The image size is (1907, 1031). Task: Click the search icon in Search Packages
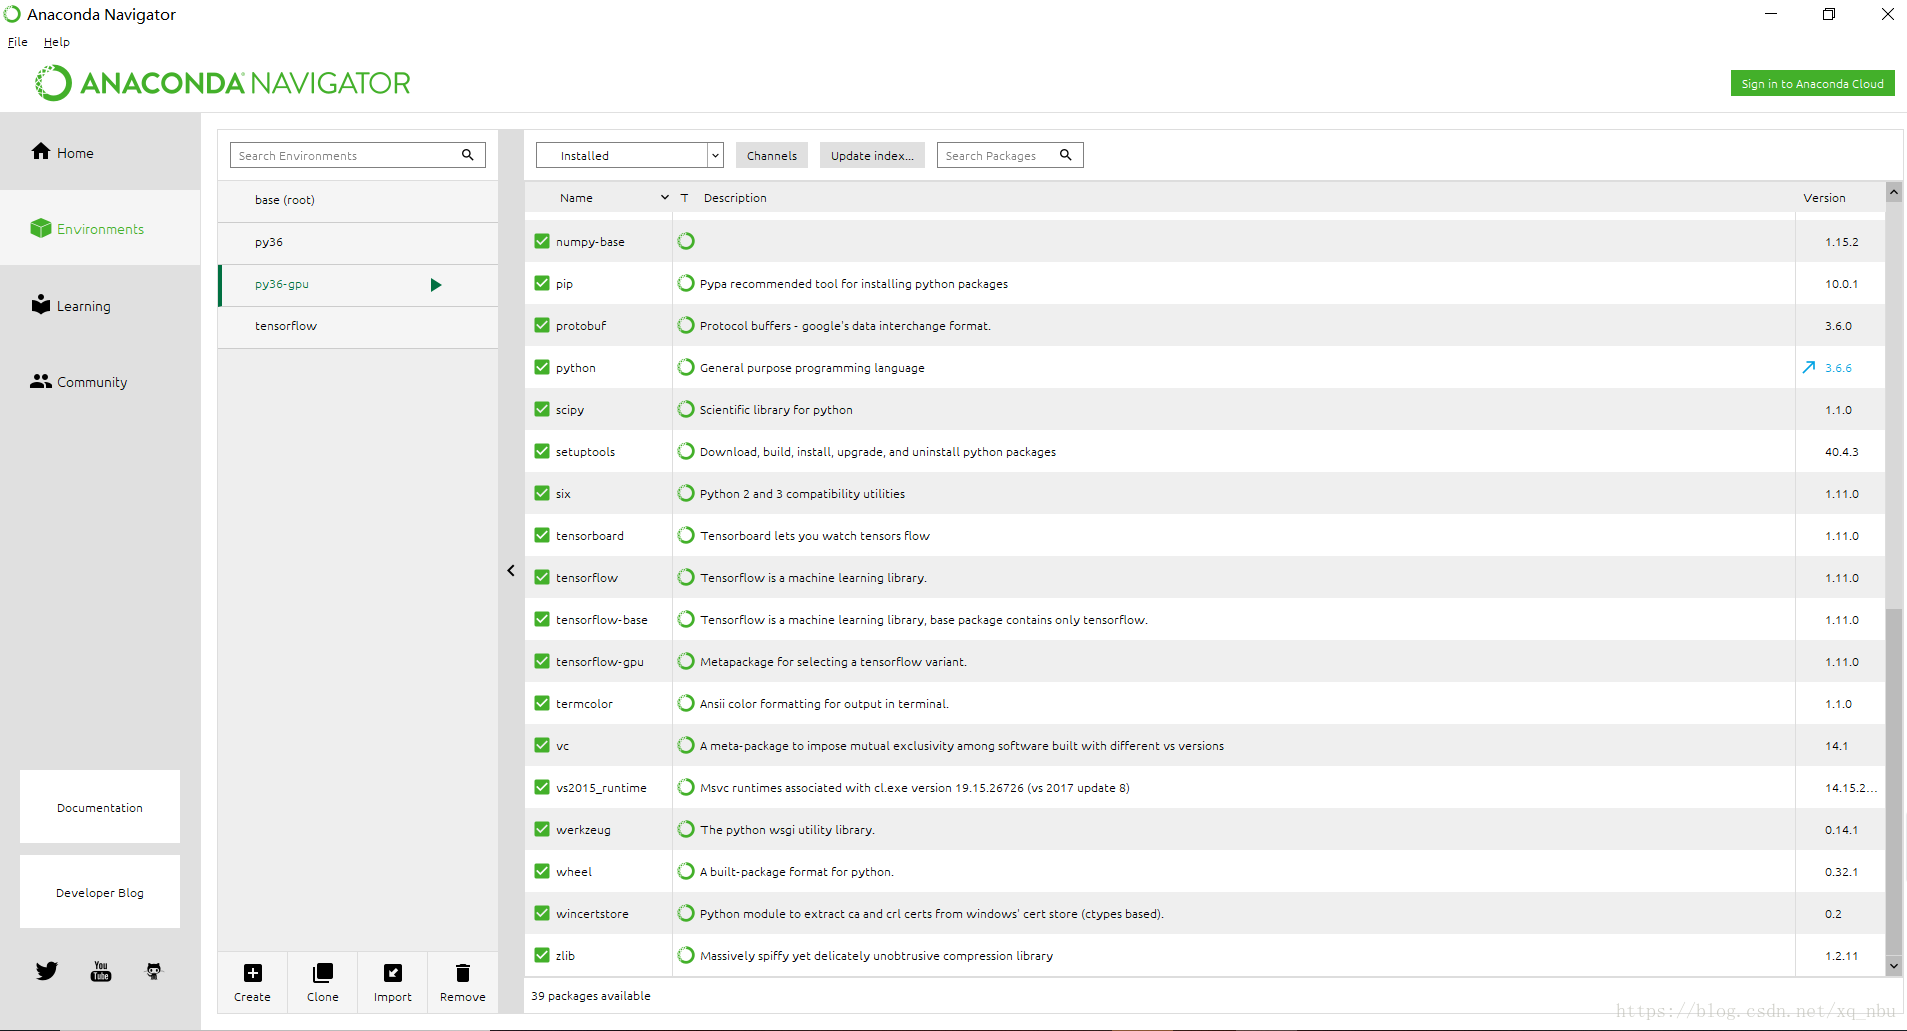(1066, 155)
